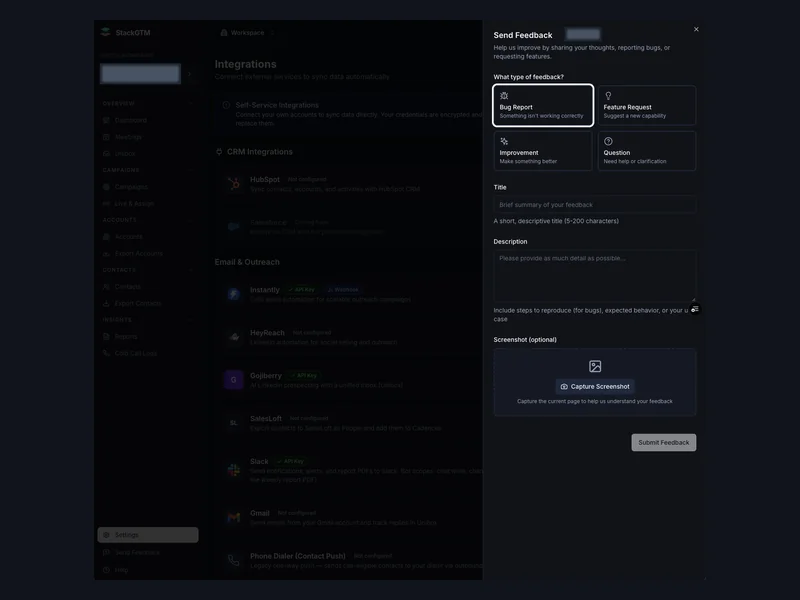Click HubSpot's Not configured label
800x600 pixels.
pyautogui.click(x=307, y=179)
